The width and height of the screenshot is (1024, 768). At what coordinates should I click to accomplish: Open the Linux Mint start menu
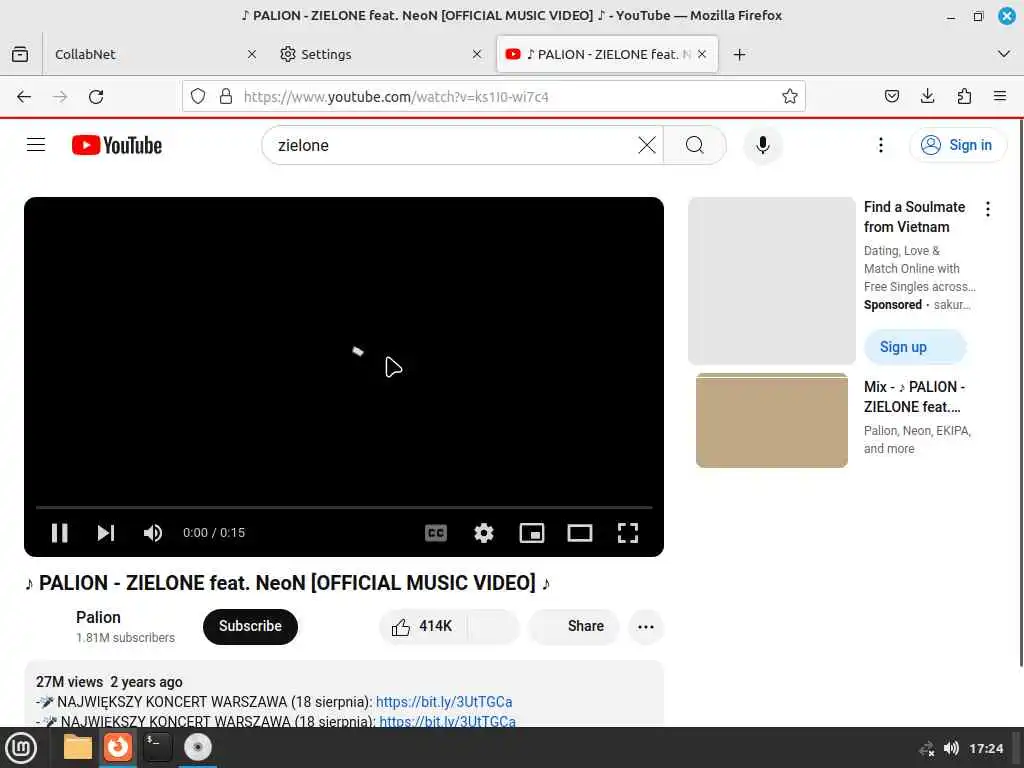21,747
